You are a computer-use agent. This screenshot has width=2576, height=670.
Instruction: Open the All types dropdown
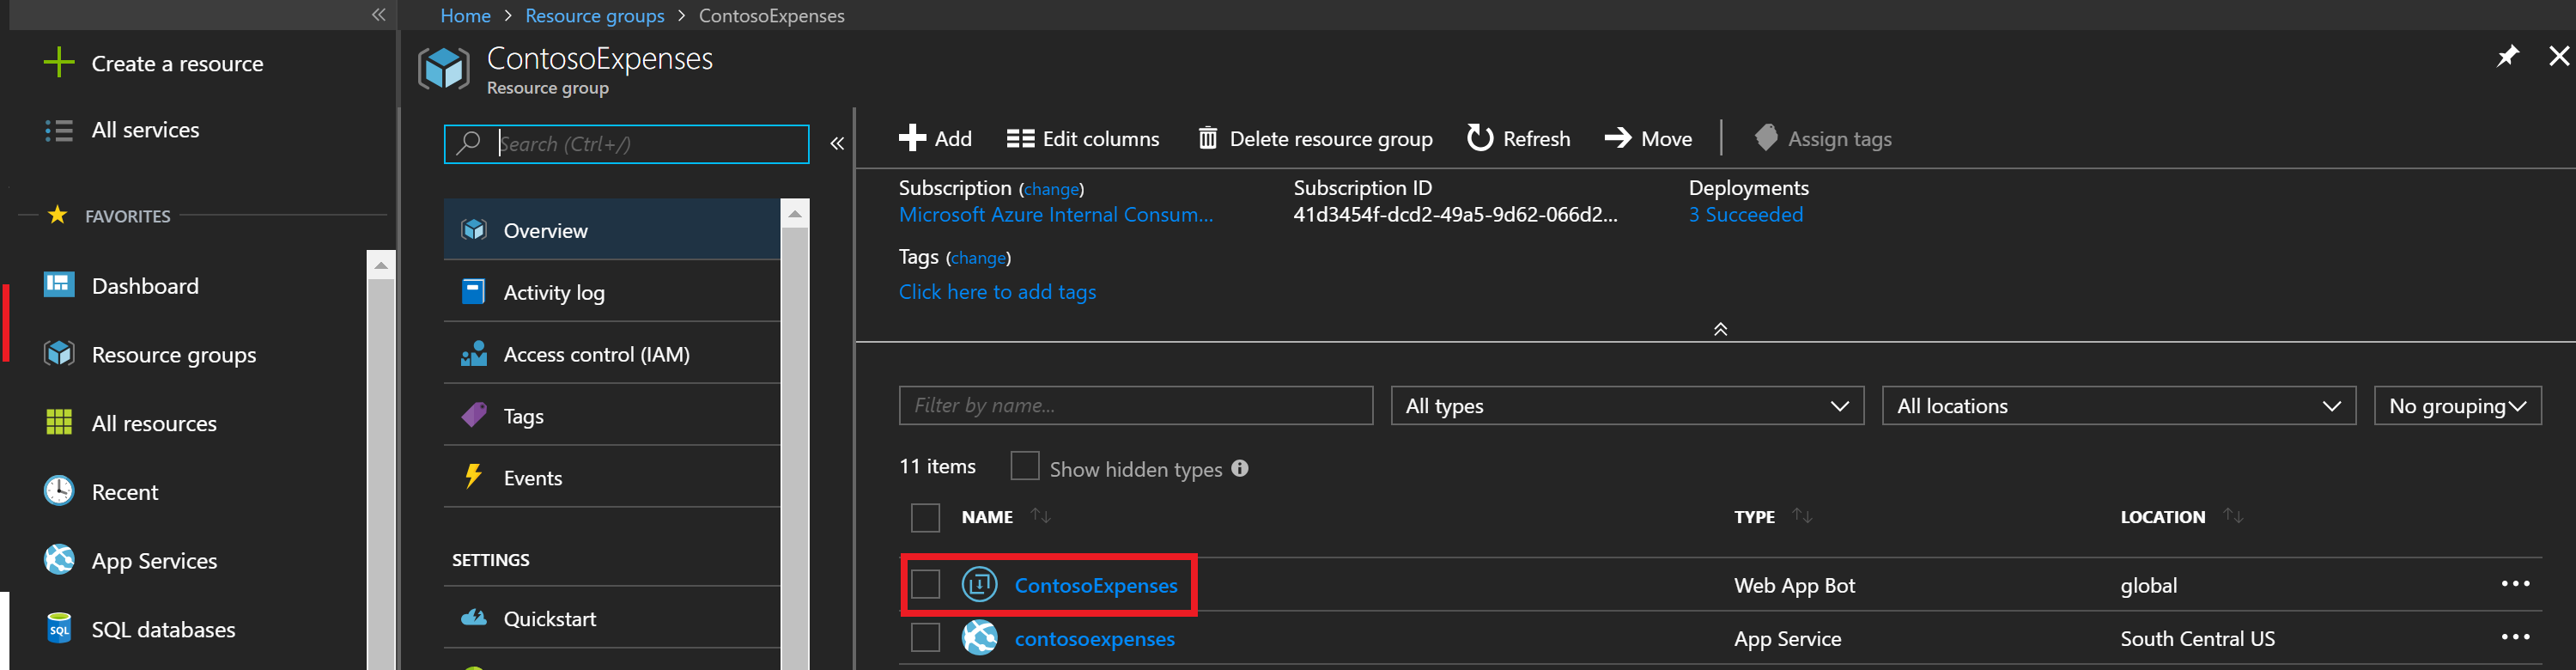pos(1627,405)
